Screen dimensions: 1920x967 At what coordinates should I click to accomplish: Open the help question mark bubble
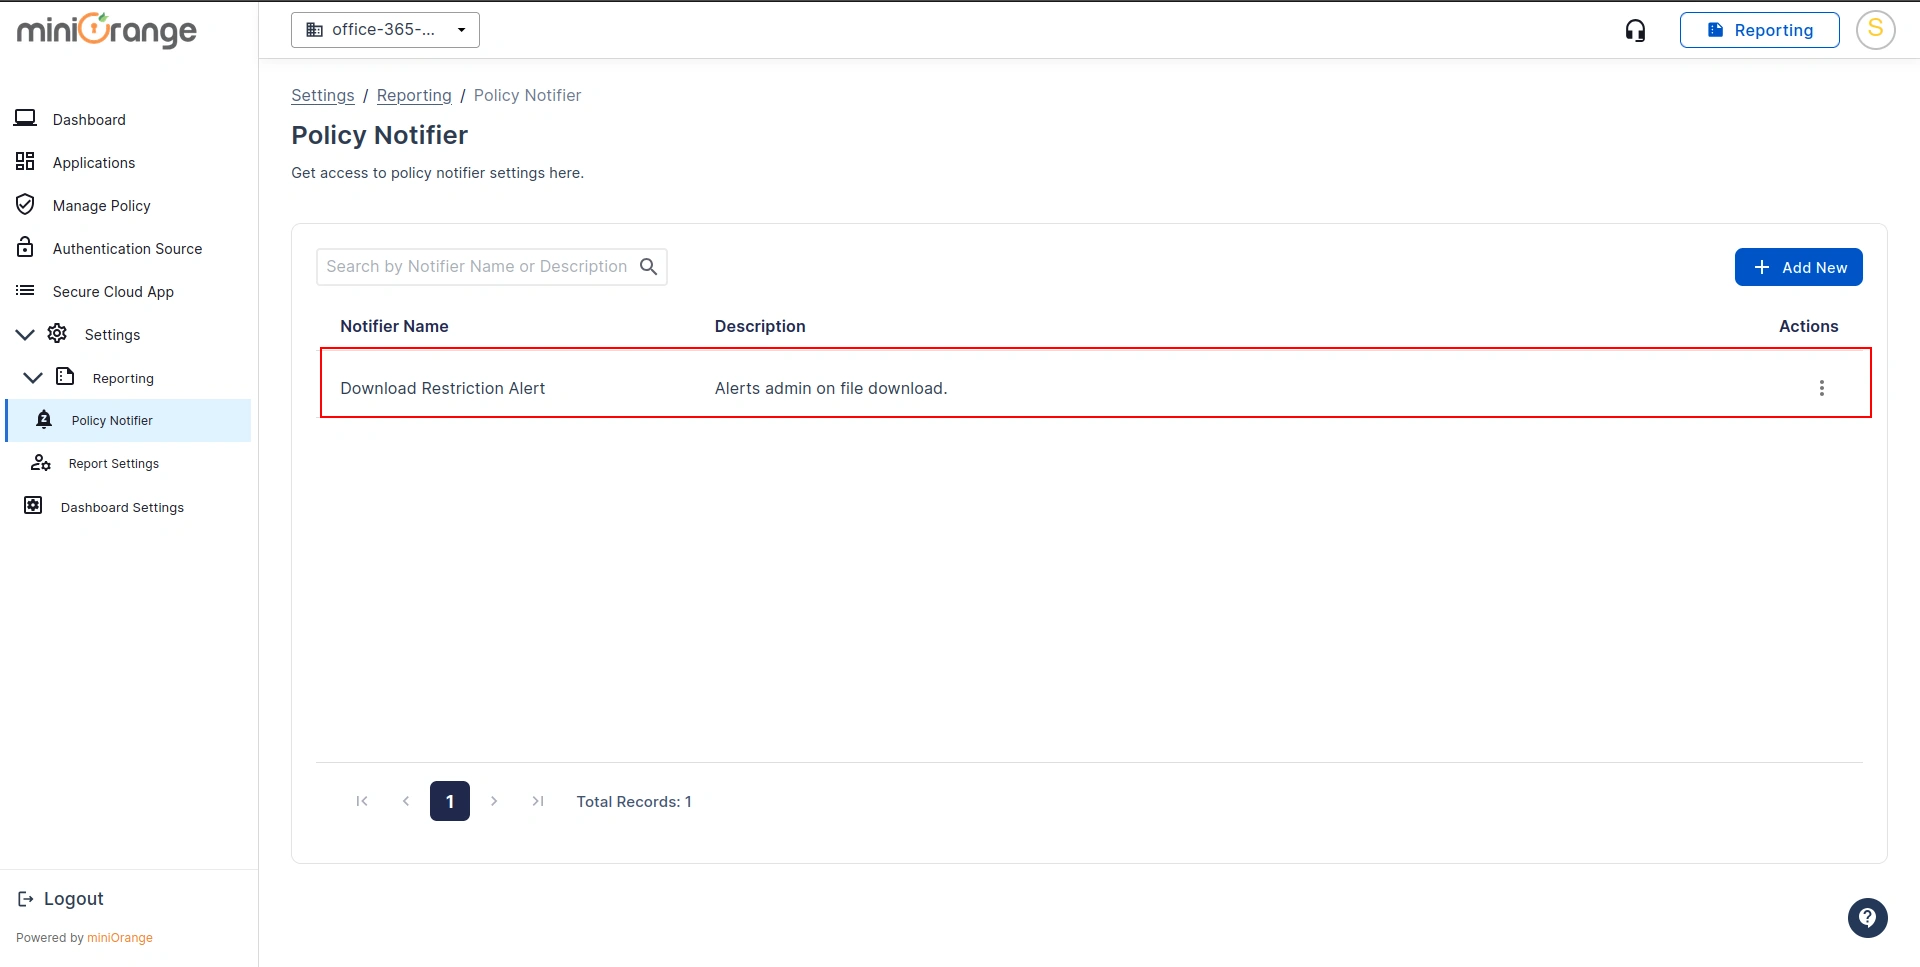click(1867, 918)
